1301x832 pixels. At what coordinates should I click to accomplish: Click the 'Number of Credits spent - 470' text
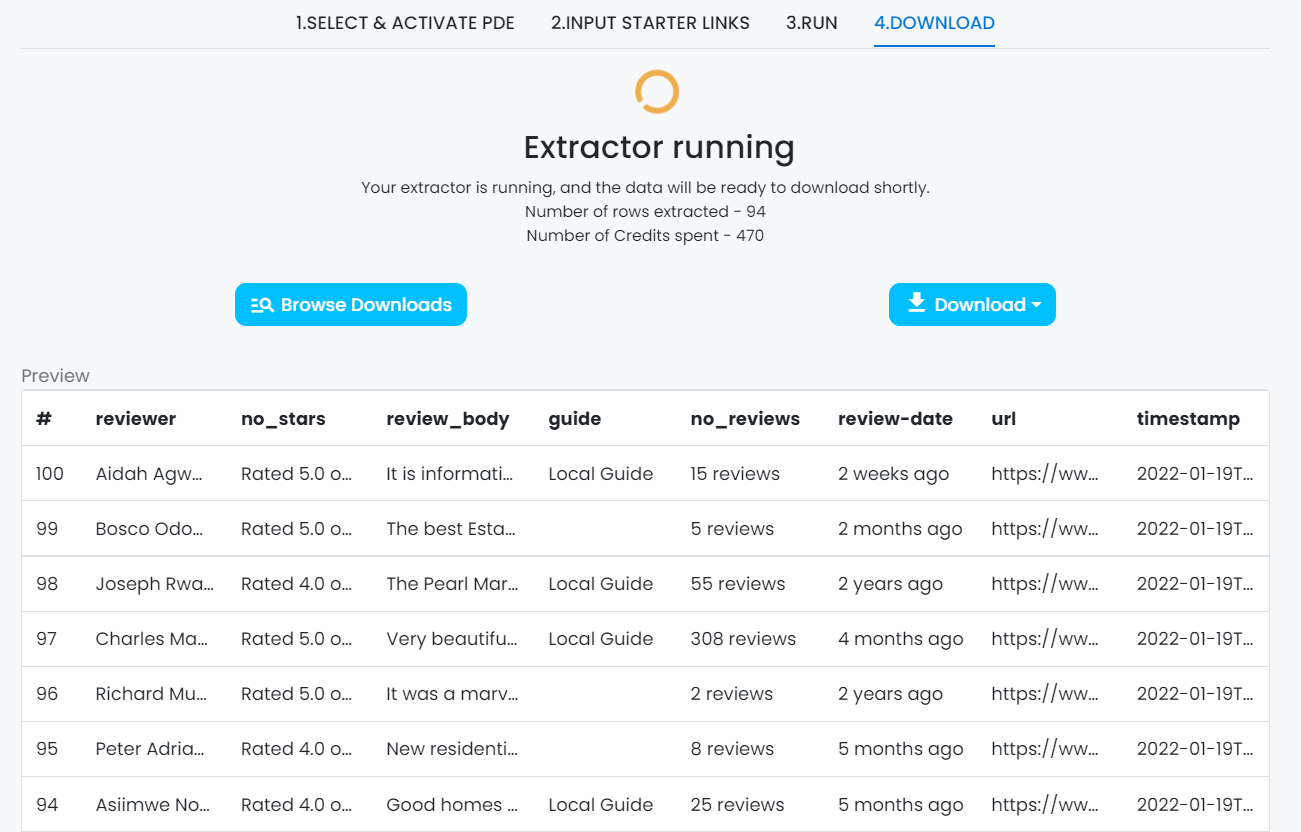[645, 236]
